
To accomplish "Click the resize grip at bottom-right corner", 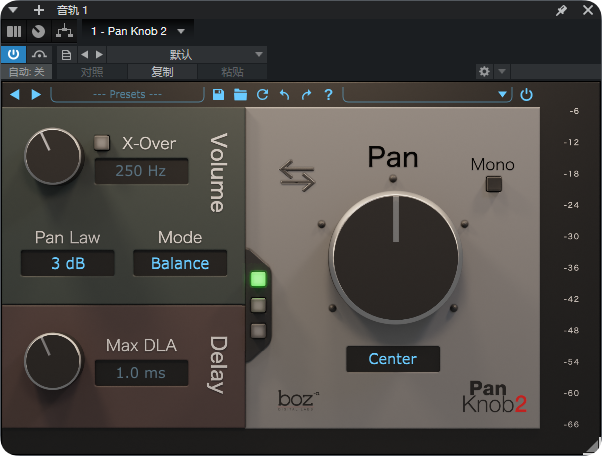I will pos(592,446).
